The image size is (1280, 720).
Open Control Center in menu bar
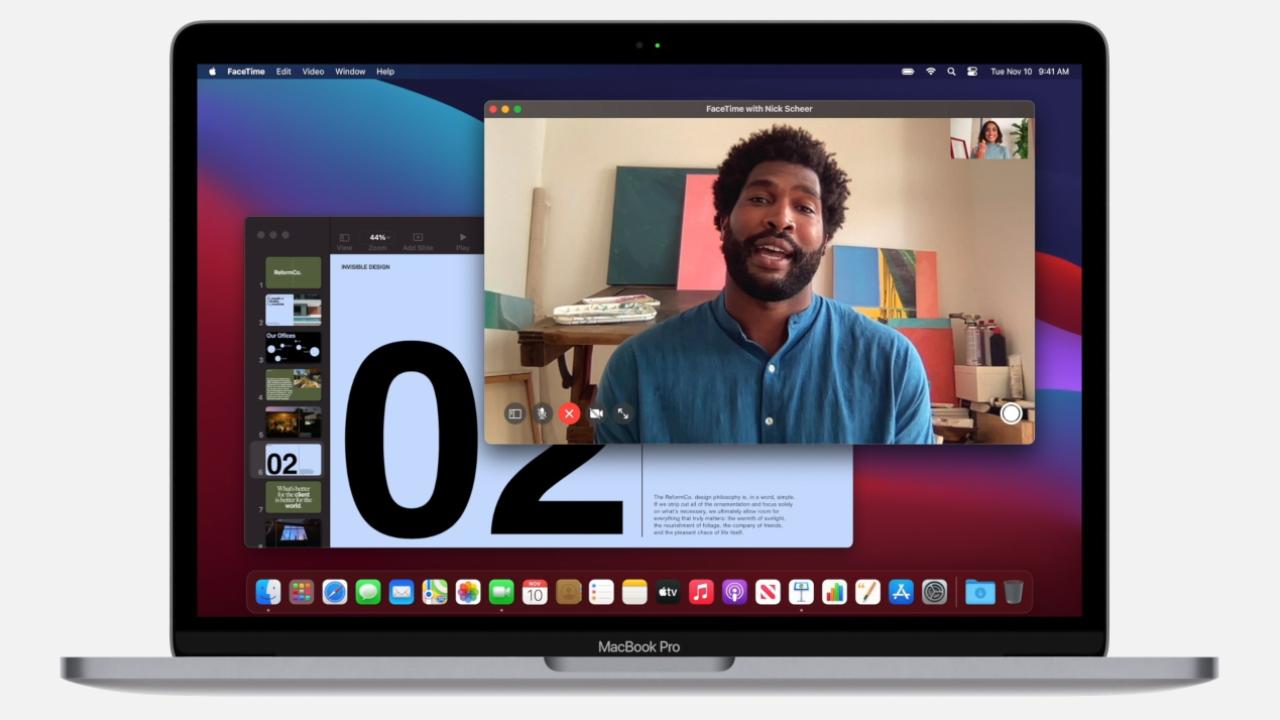[971, 72]
